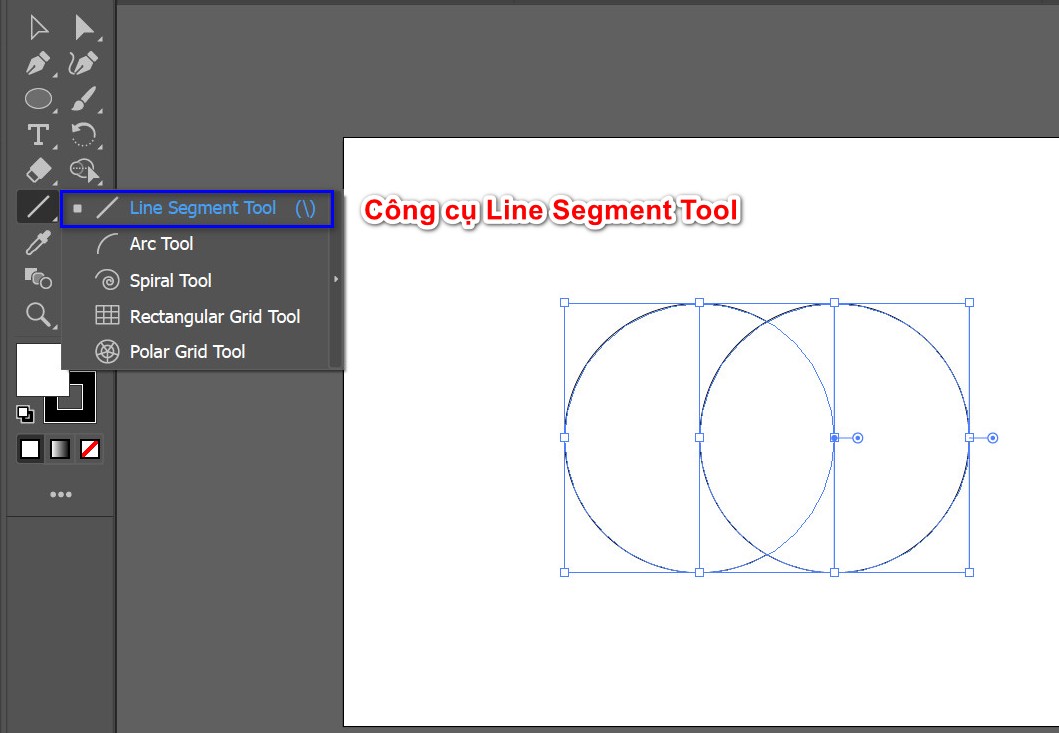Choose Polar Grid Tool from the flyout
Screen dimensions: 1059x733
tap(187, 351)
